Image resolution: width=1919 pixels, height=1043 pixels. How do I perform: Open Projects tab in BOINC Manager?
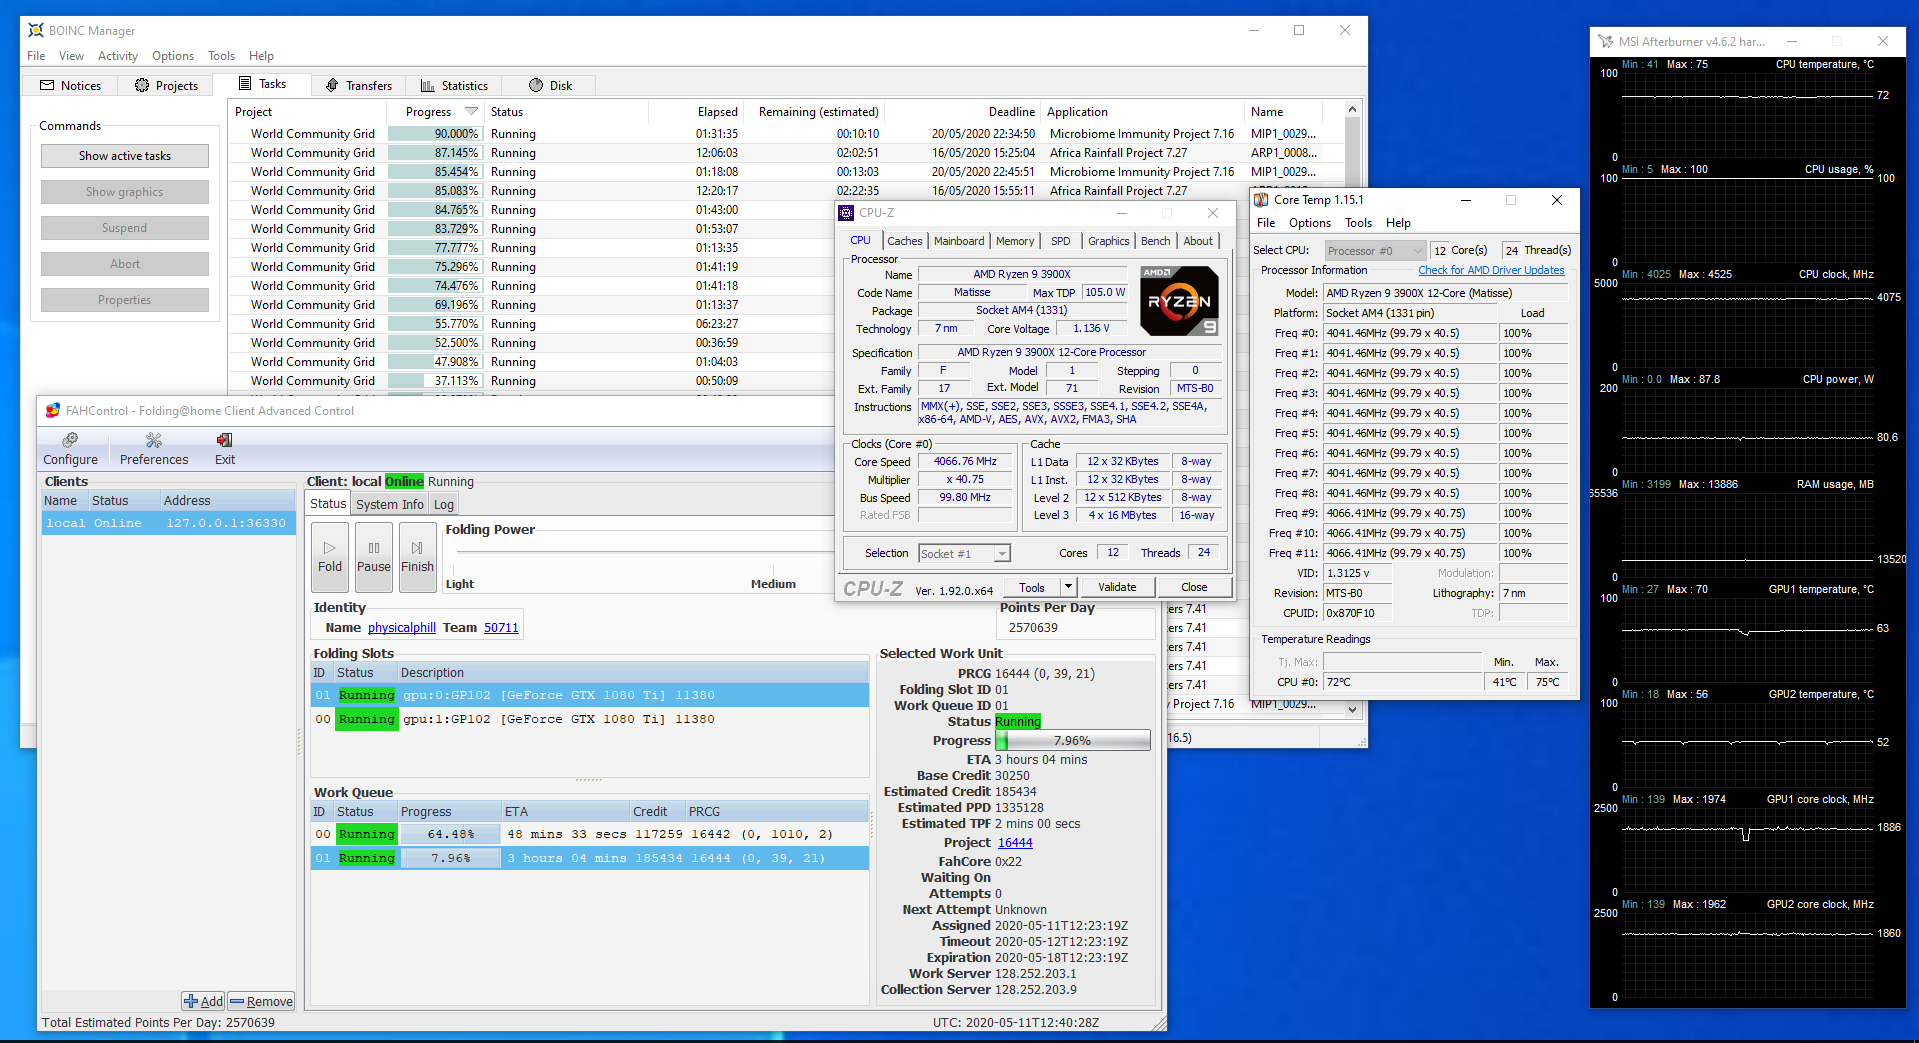click(167, 85)
